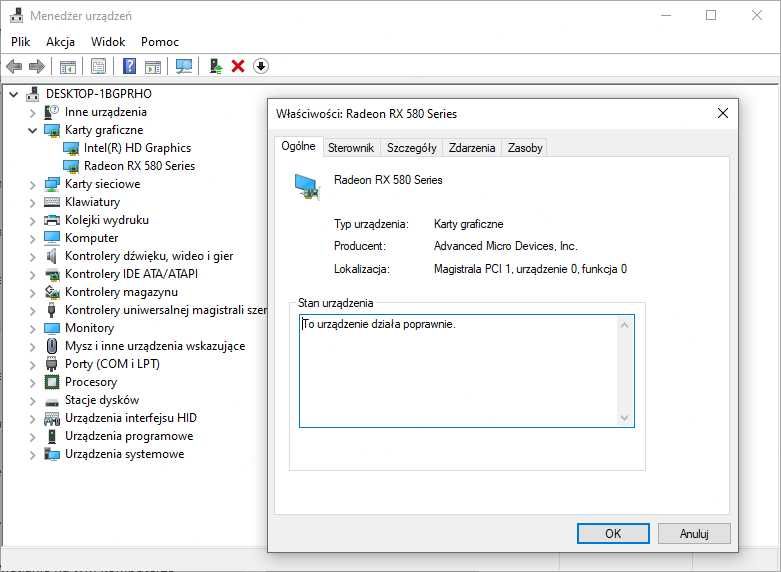781x572 pixels.
Task: Collapse the DESKTOP-1BGPRHO root node
Action: click(13, 94)
